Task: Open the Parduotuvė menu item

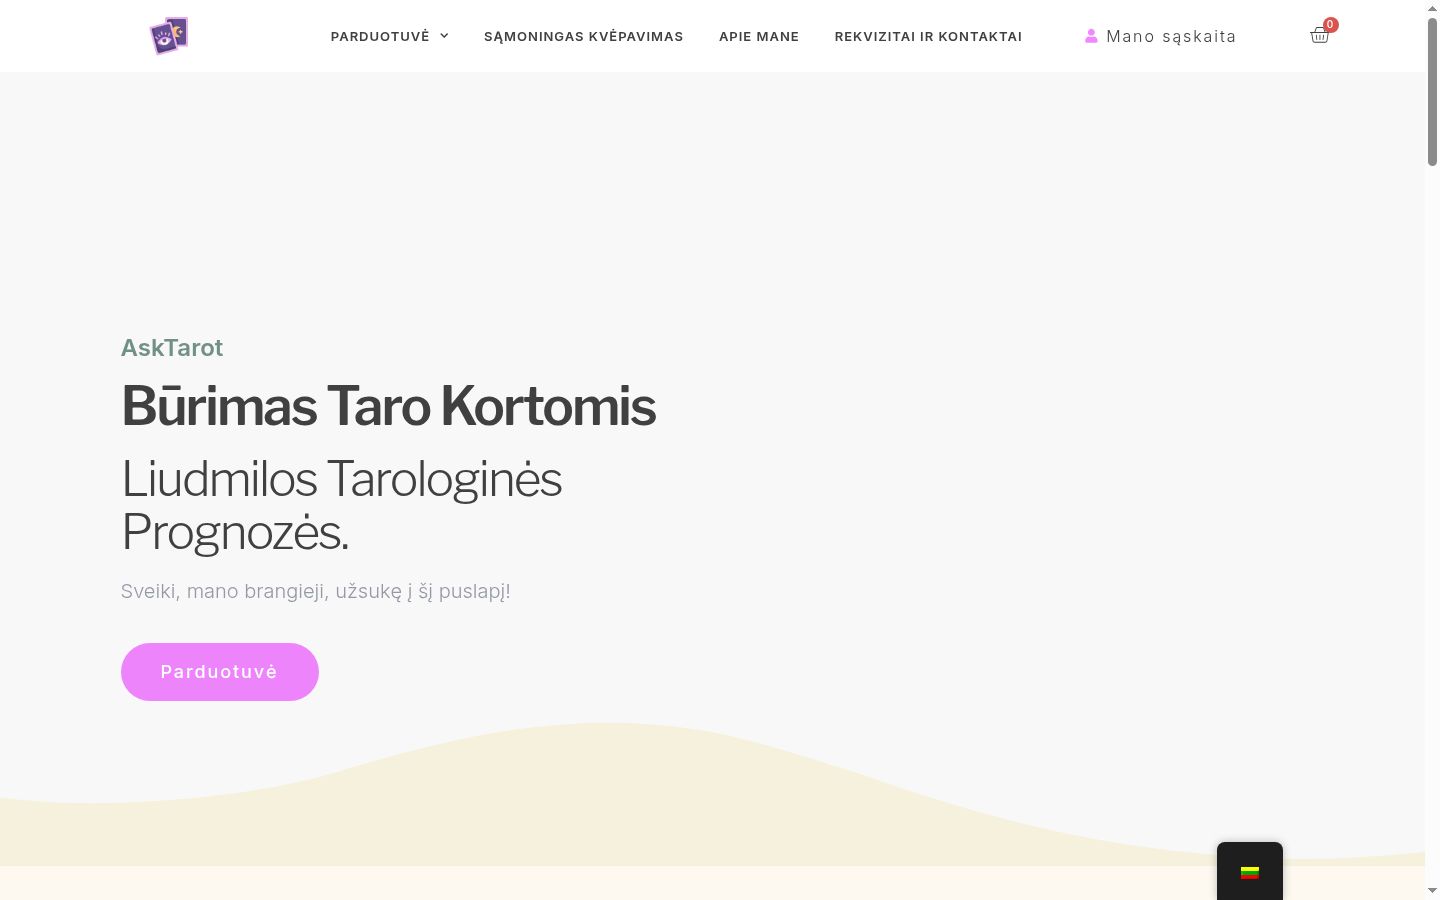Action: 380,36
